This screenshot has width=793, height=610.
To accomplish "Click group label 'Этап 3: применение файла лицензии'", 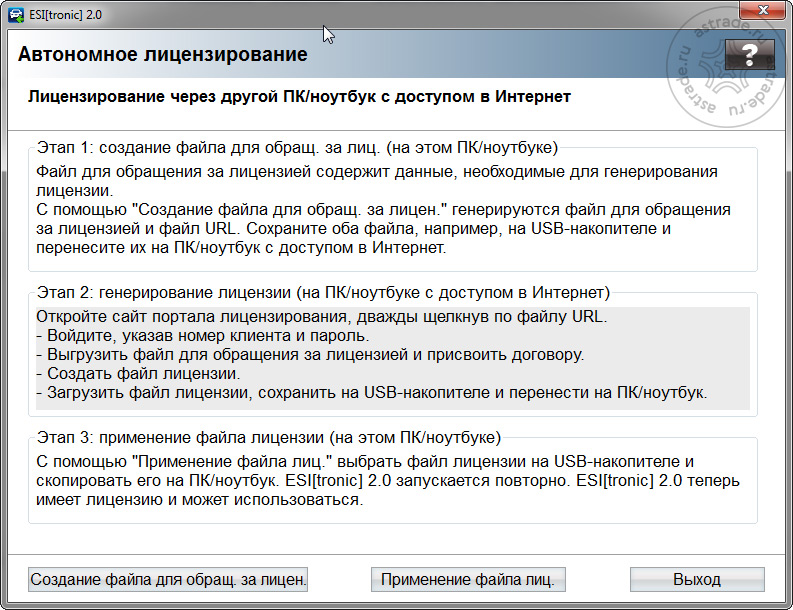I will tap(181, 438).
